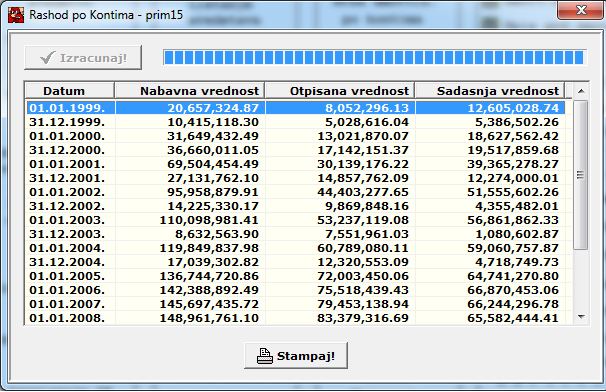606x392 pixels.
Task: Select row dated 01.01.2001.
Action: [x=296, y=164]
